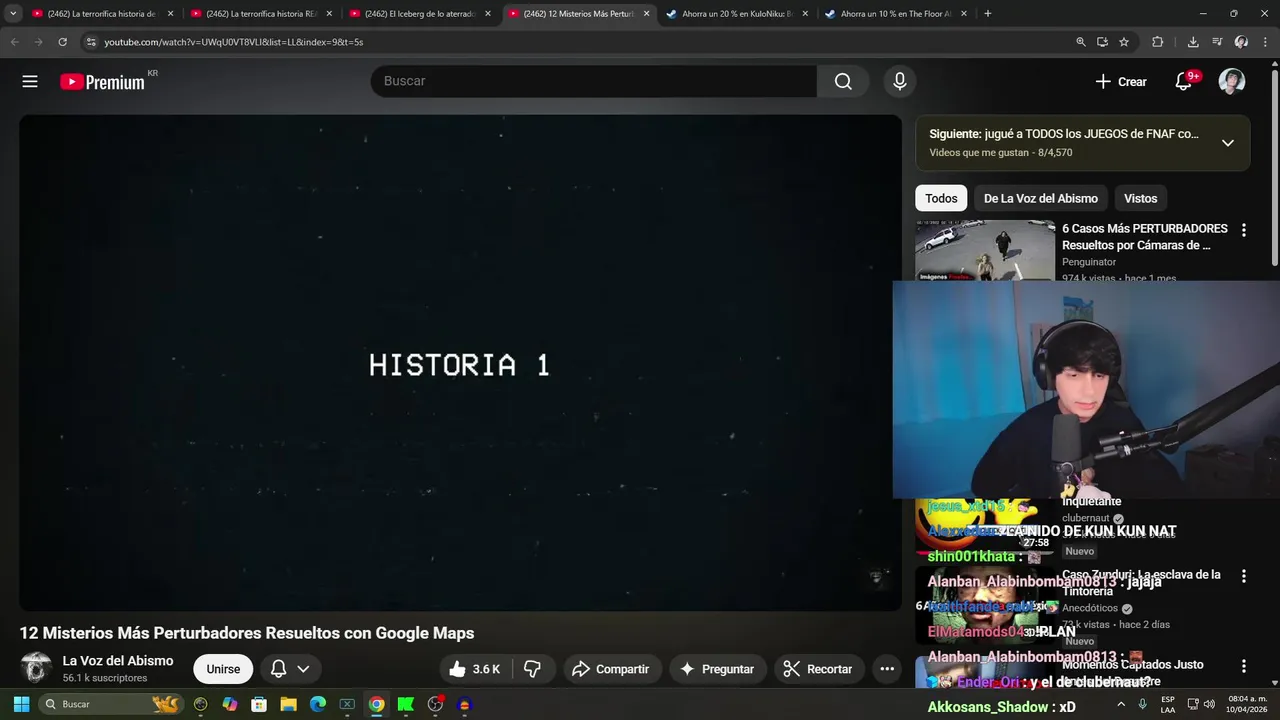This screenshot has width=1280, height=720.
Task: Open the OBS Studio taskbar icon
Action: pyautogui.click(x=435, y=704)
